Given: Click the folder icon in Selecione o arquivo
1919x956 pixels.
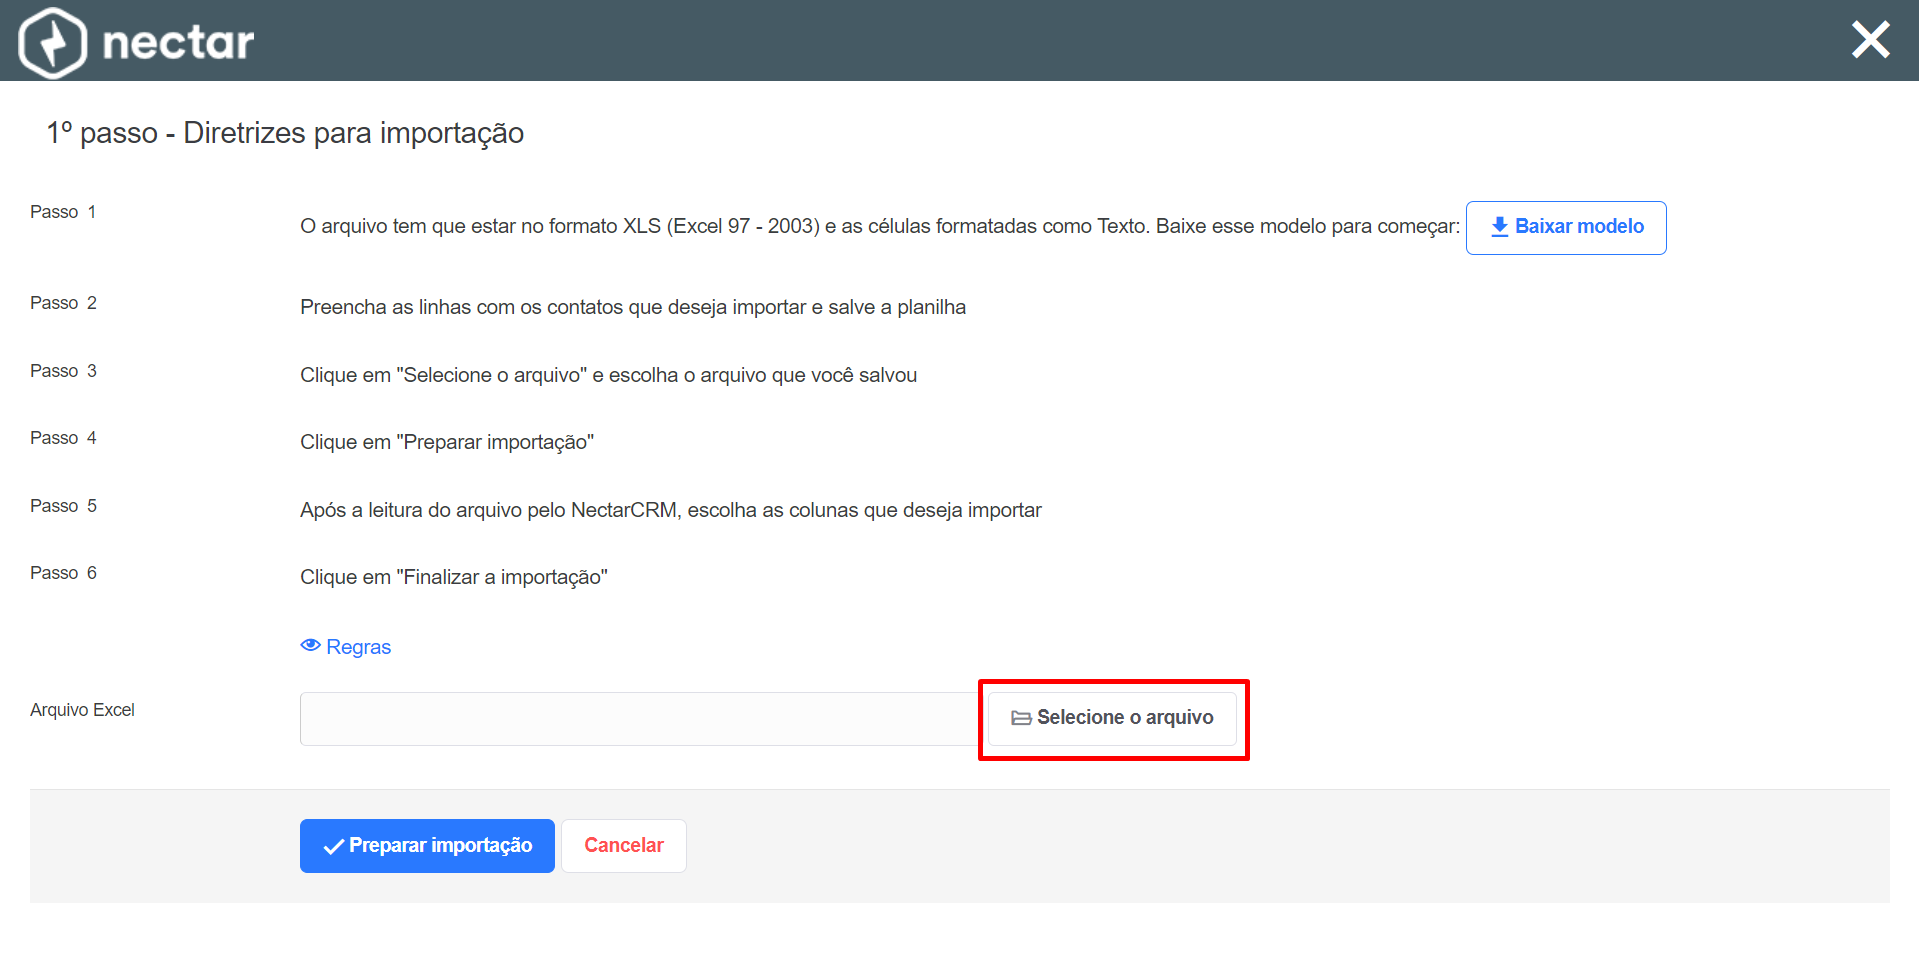Looking at the screenshot, I should click(x=1021, y=718).
